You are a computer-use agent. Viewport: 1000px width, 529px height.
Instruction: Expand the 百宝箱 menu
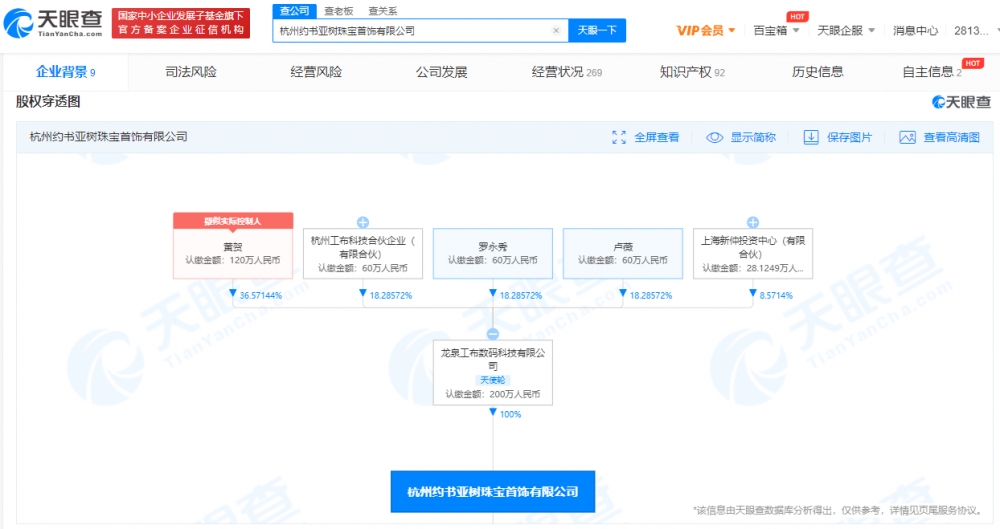776,31
